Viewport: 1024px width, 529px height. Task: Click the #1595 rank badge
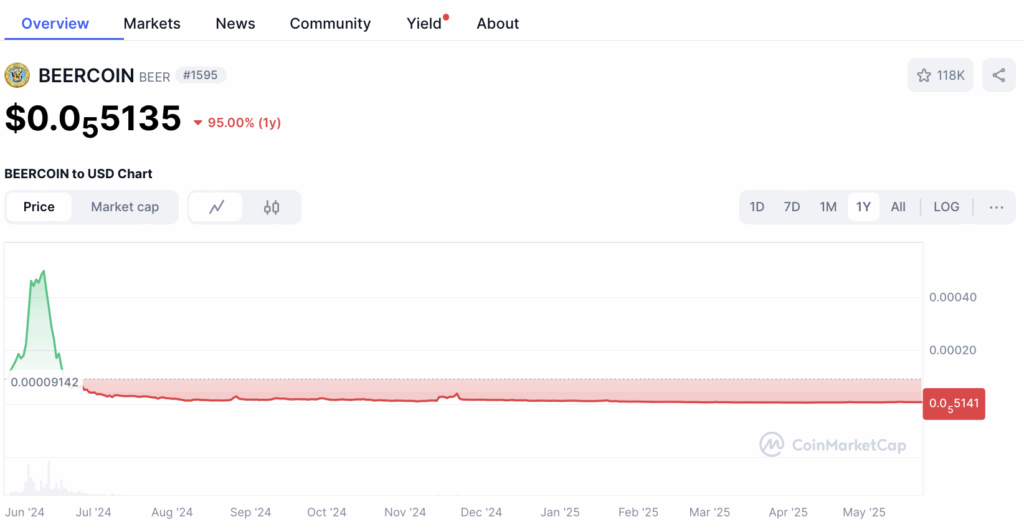(x=200, y=75)
